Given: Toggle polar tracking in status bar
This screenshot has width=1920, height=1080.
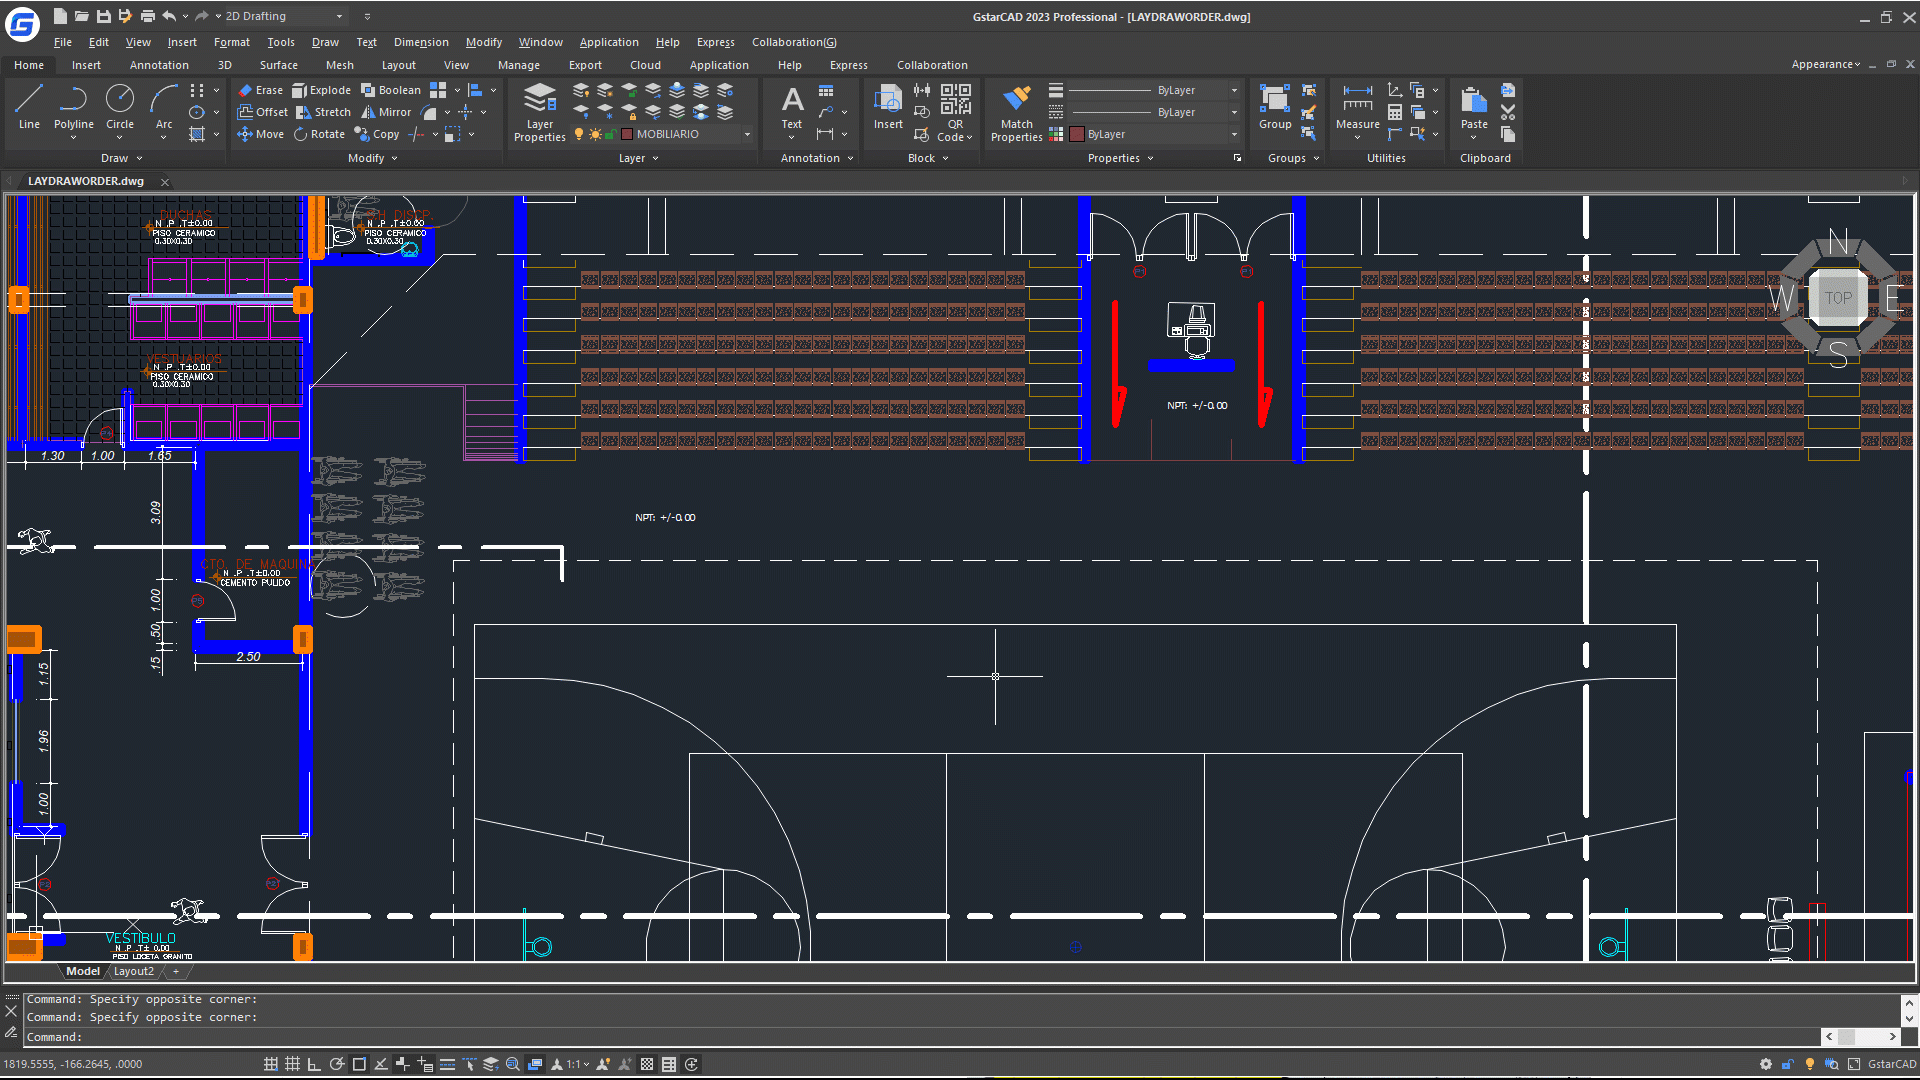Looking at the screenshot, I should click(337, 1064).
